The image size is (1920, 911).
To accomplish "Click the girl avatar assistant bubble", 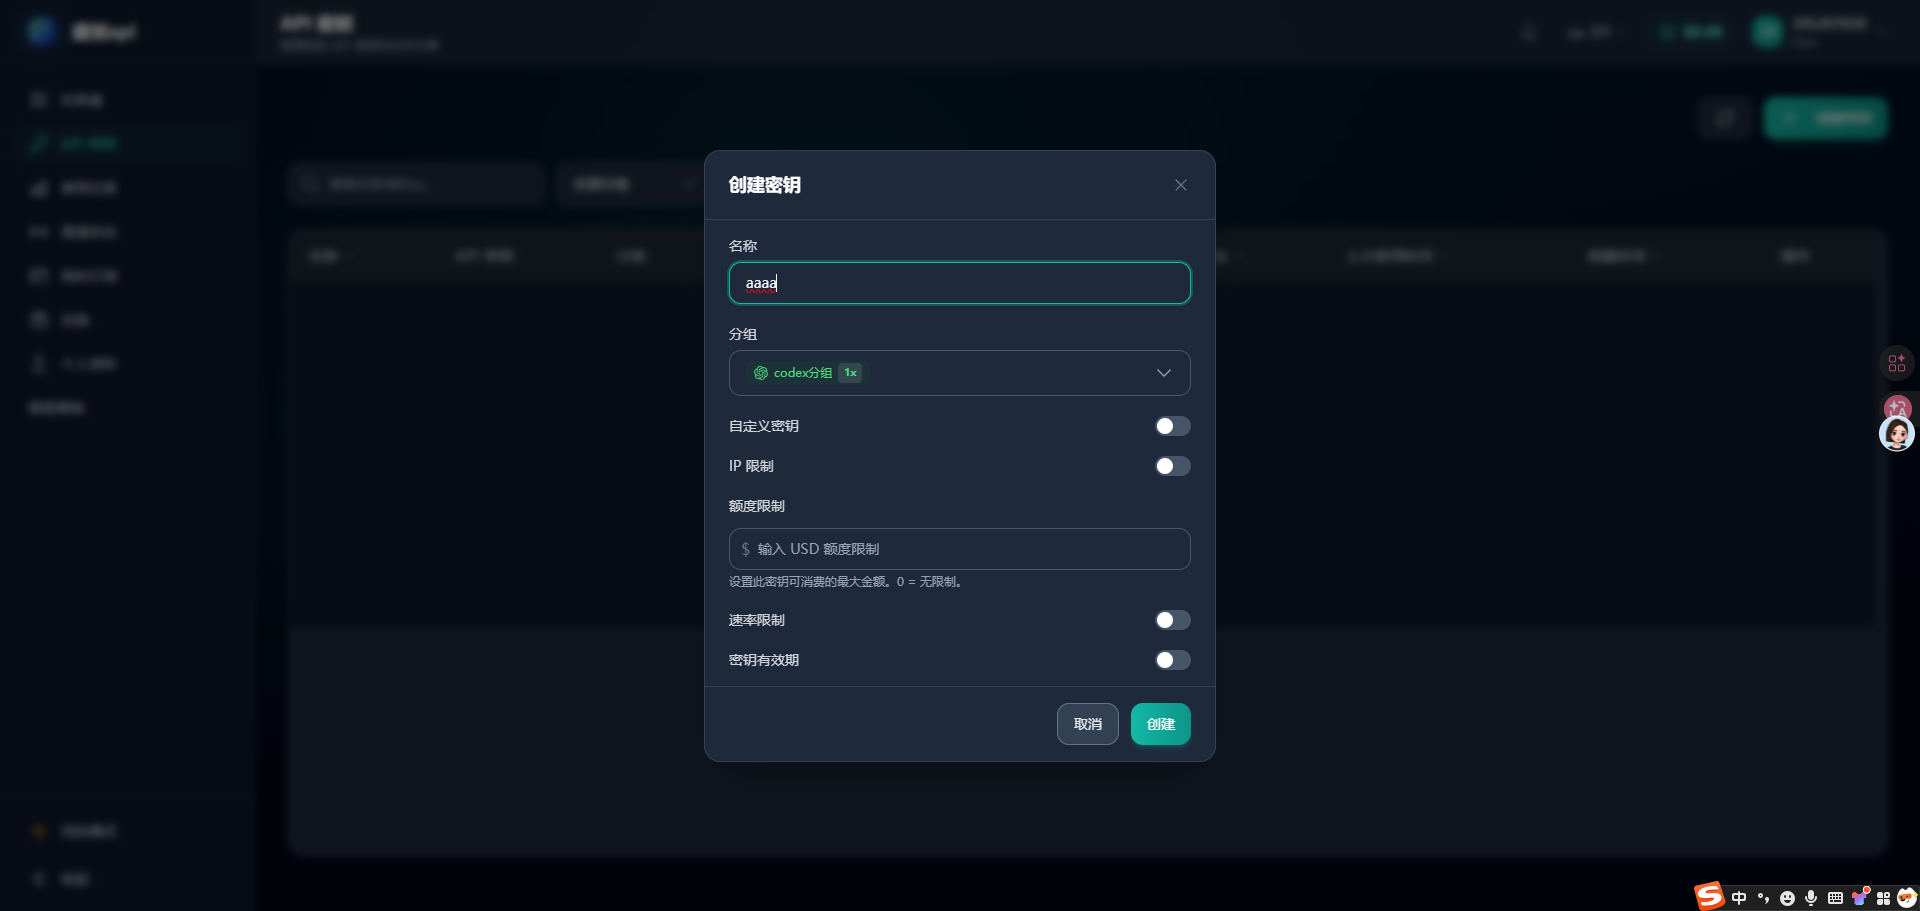I will click(x=1897, y=434).
